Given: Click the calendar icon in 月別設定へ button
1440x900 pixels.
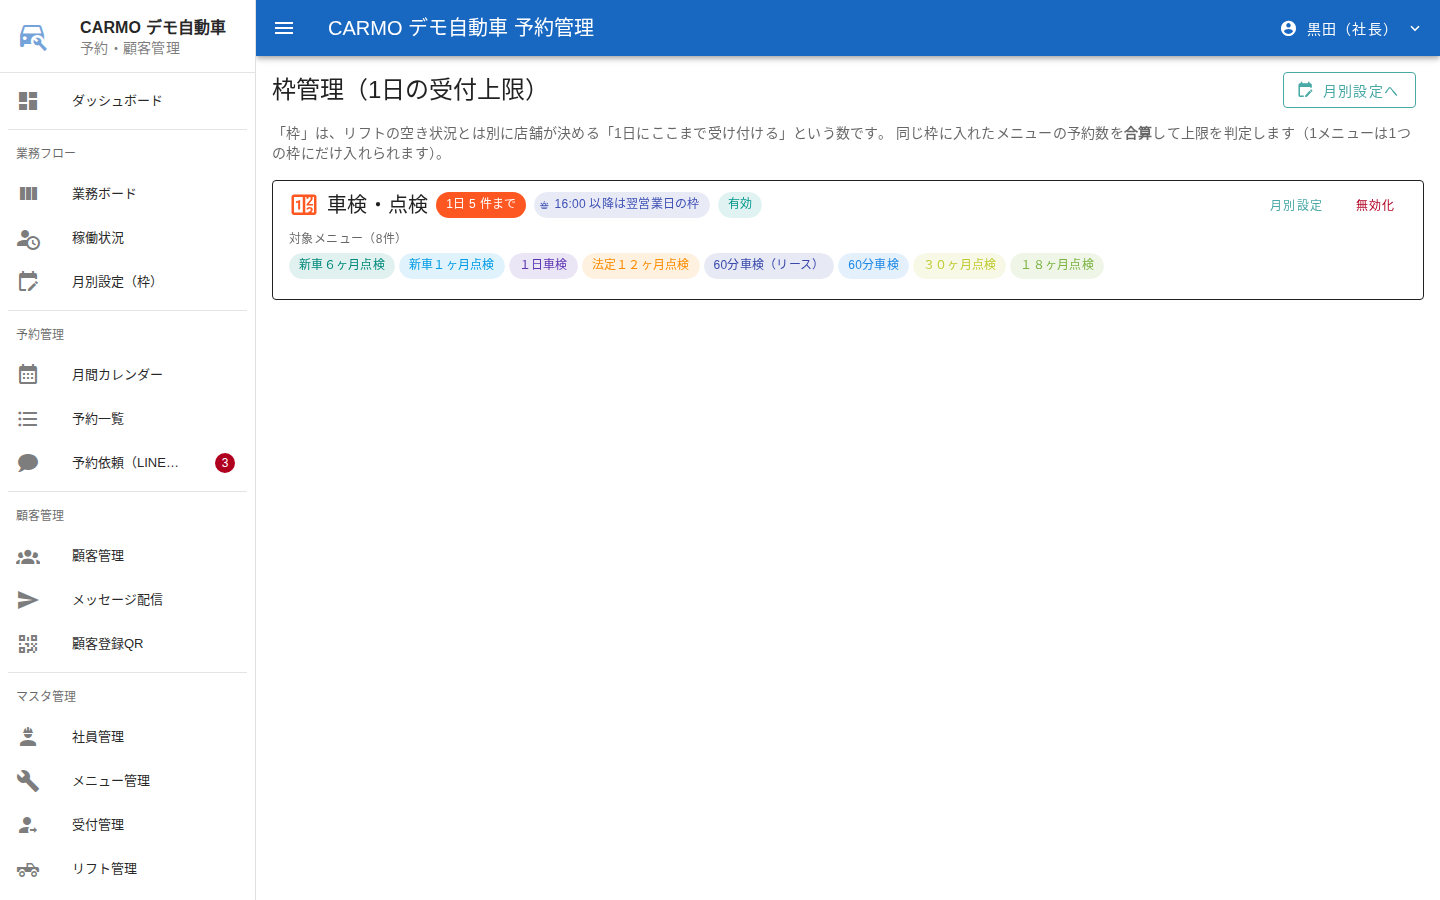Looking at the screenshot, I should 1305,90.
